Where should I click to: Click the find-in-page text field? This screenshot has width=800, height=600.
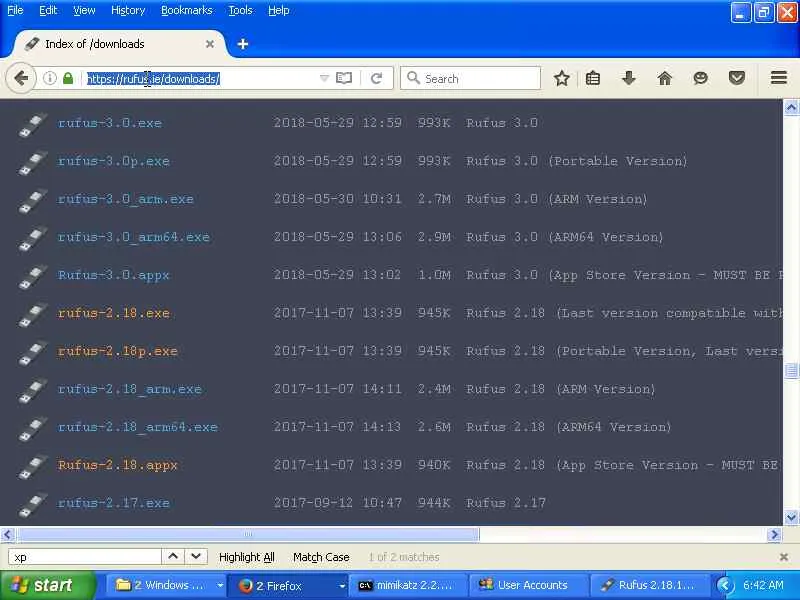pyautogui.click(x=85, y=557)
